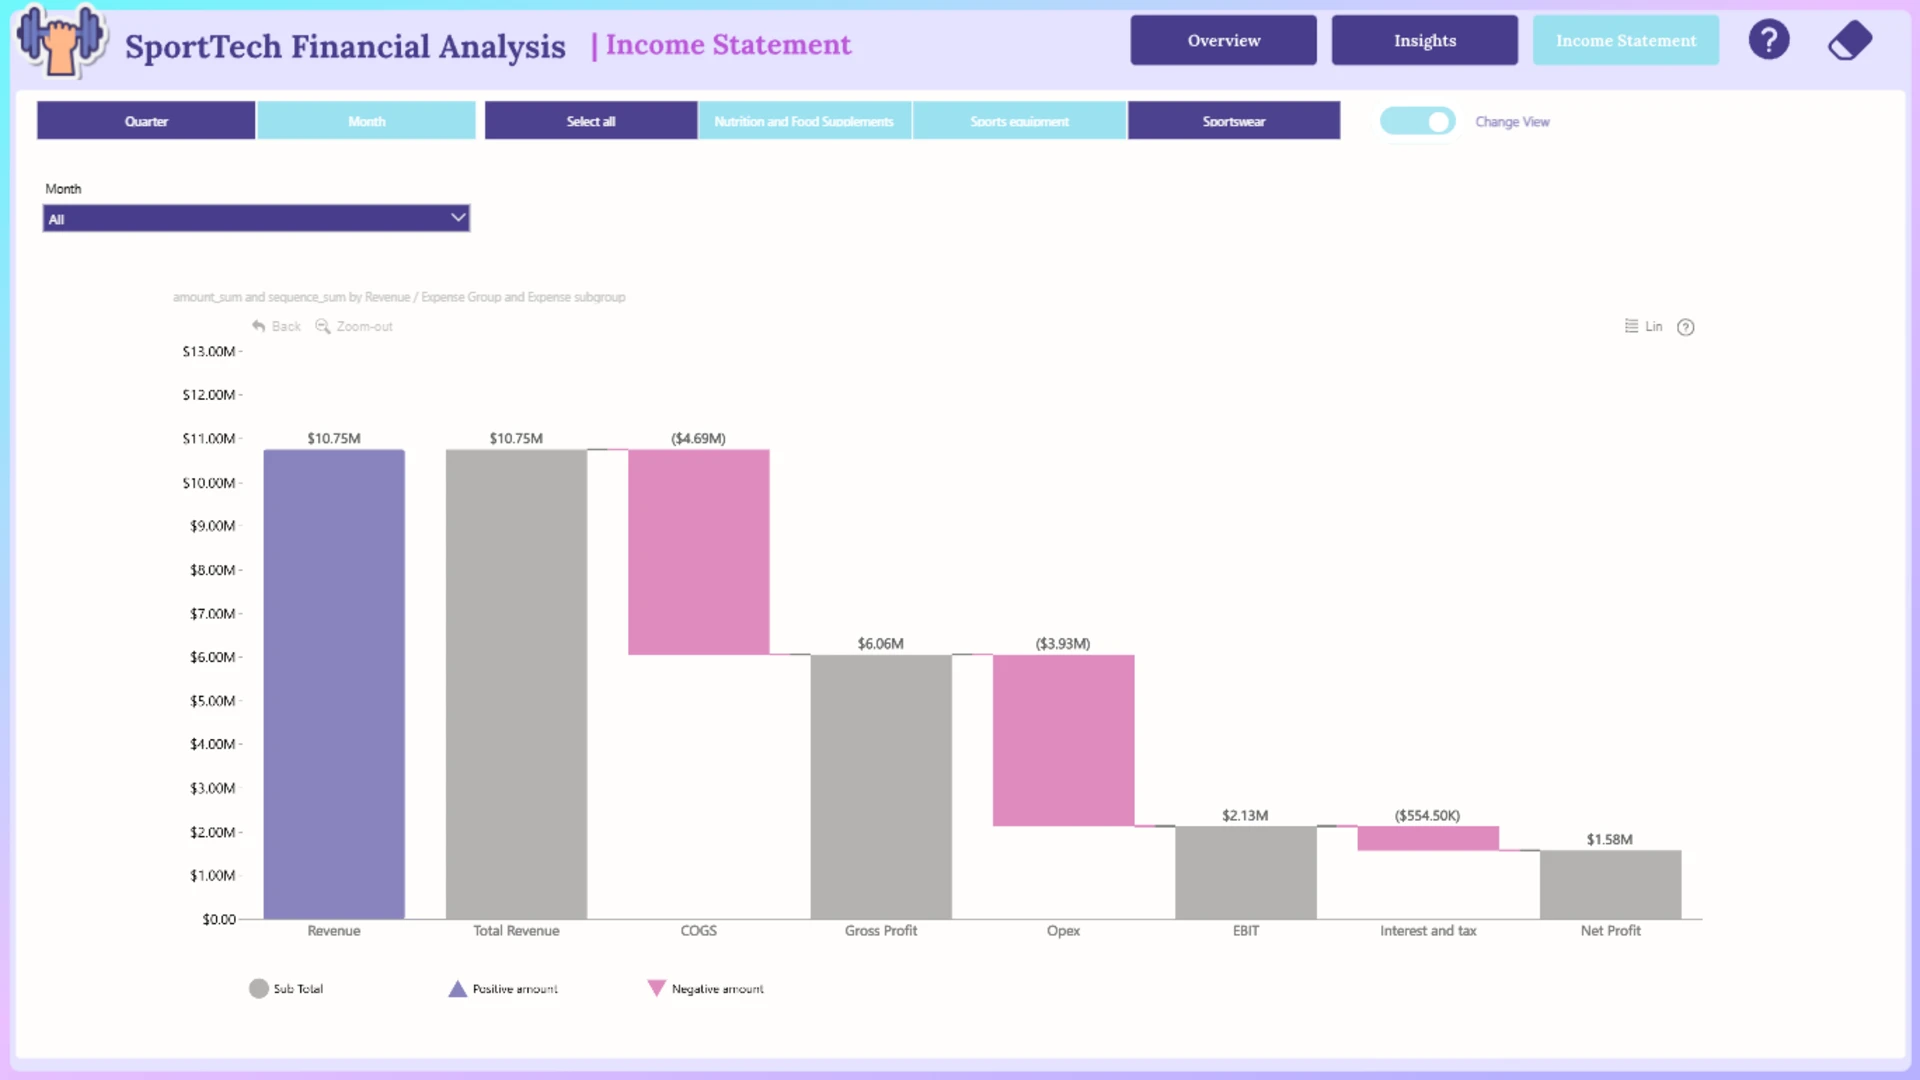The width and height of the screenshot is (1920, 1080).
Task: Toggle the Change View switch
Action: point(1417,121)
